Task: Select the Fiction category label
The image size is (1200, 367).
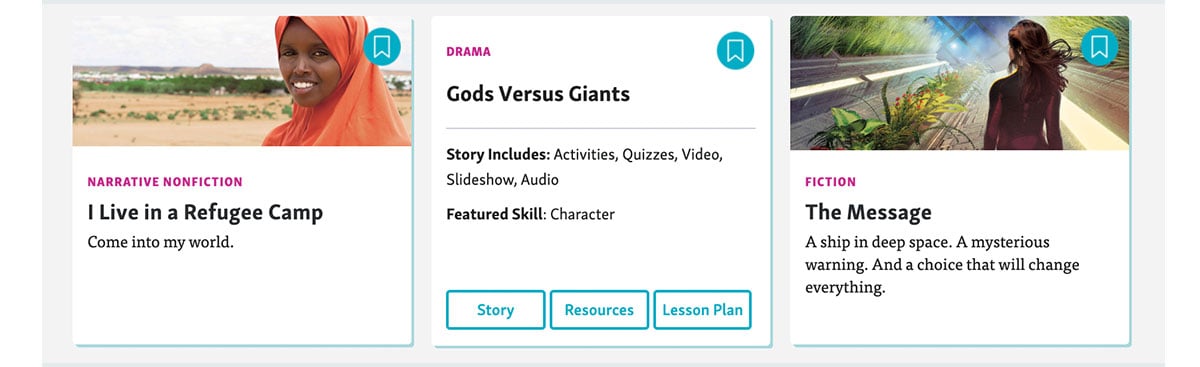Action: (x=830, y=182)
